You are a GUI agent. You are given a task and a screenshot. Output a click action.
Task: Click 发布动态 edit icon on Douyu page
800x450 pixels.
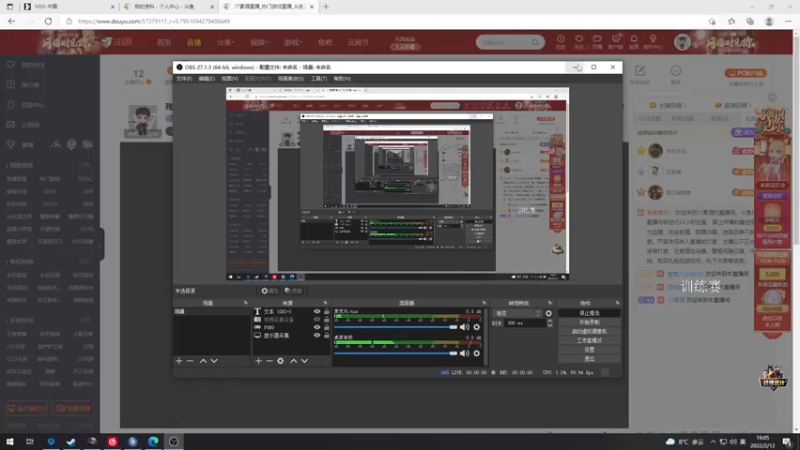640,70
